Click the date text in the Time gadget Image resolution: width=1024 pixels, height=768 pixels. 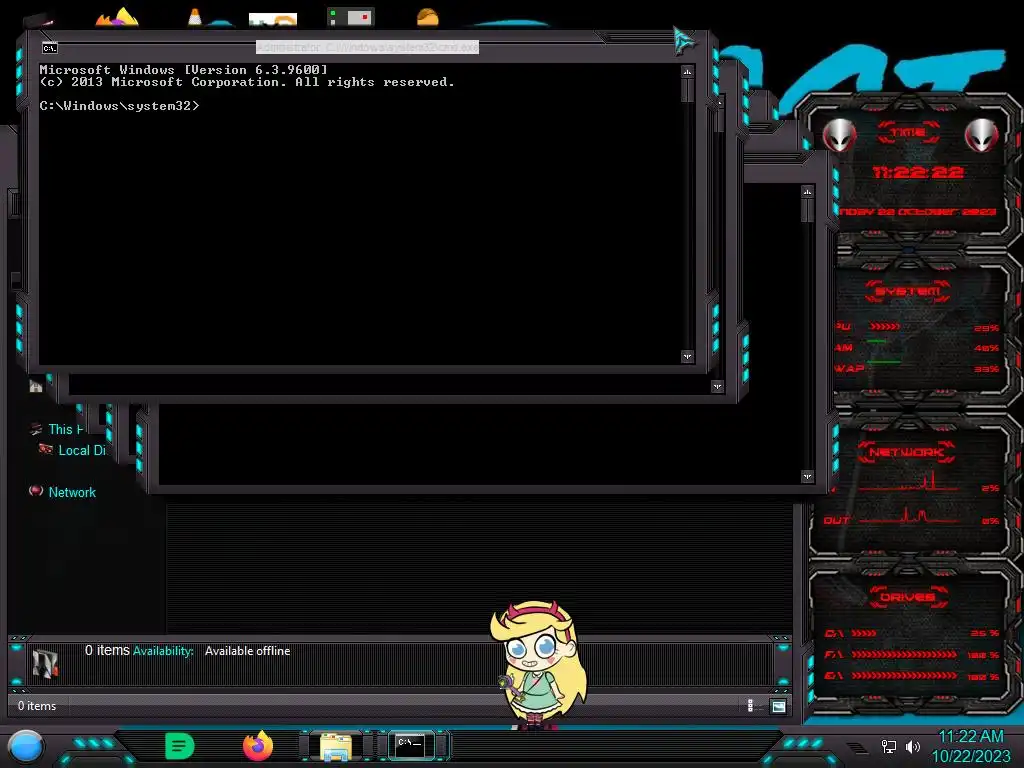tap(917, 212)
